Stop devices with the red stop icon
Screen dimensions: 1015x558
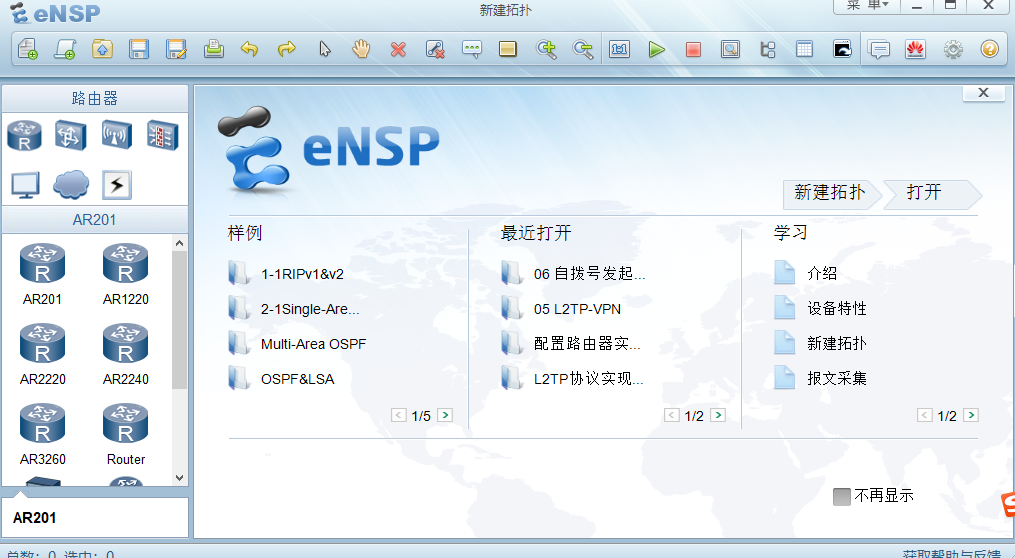(x=693, y=49)
